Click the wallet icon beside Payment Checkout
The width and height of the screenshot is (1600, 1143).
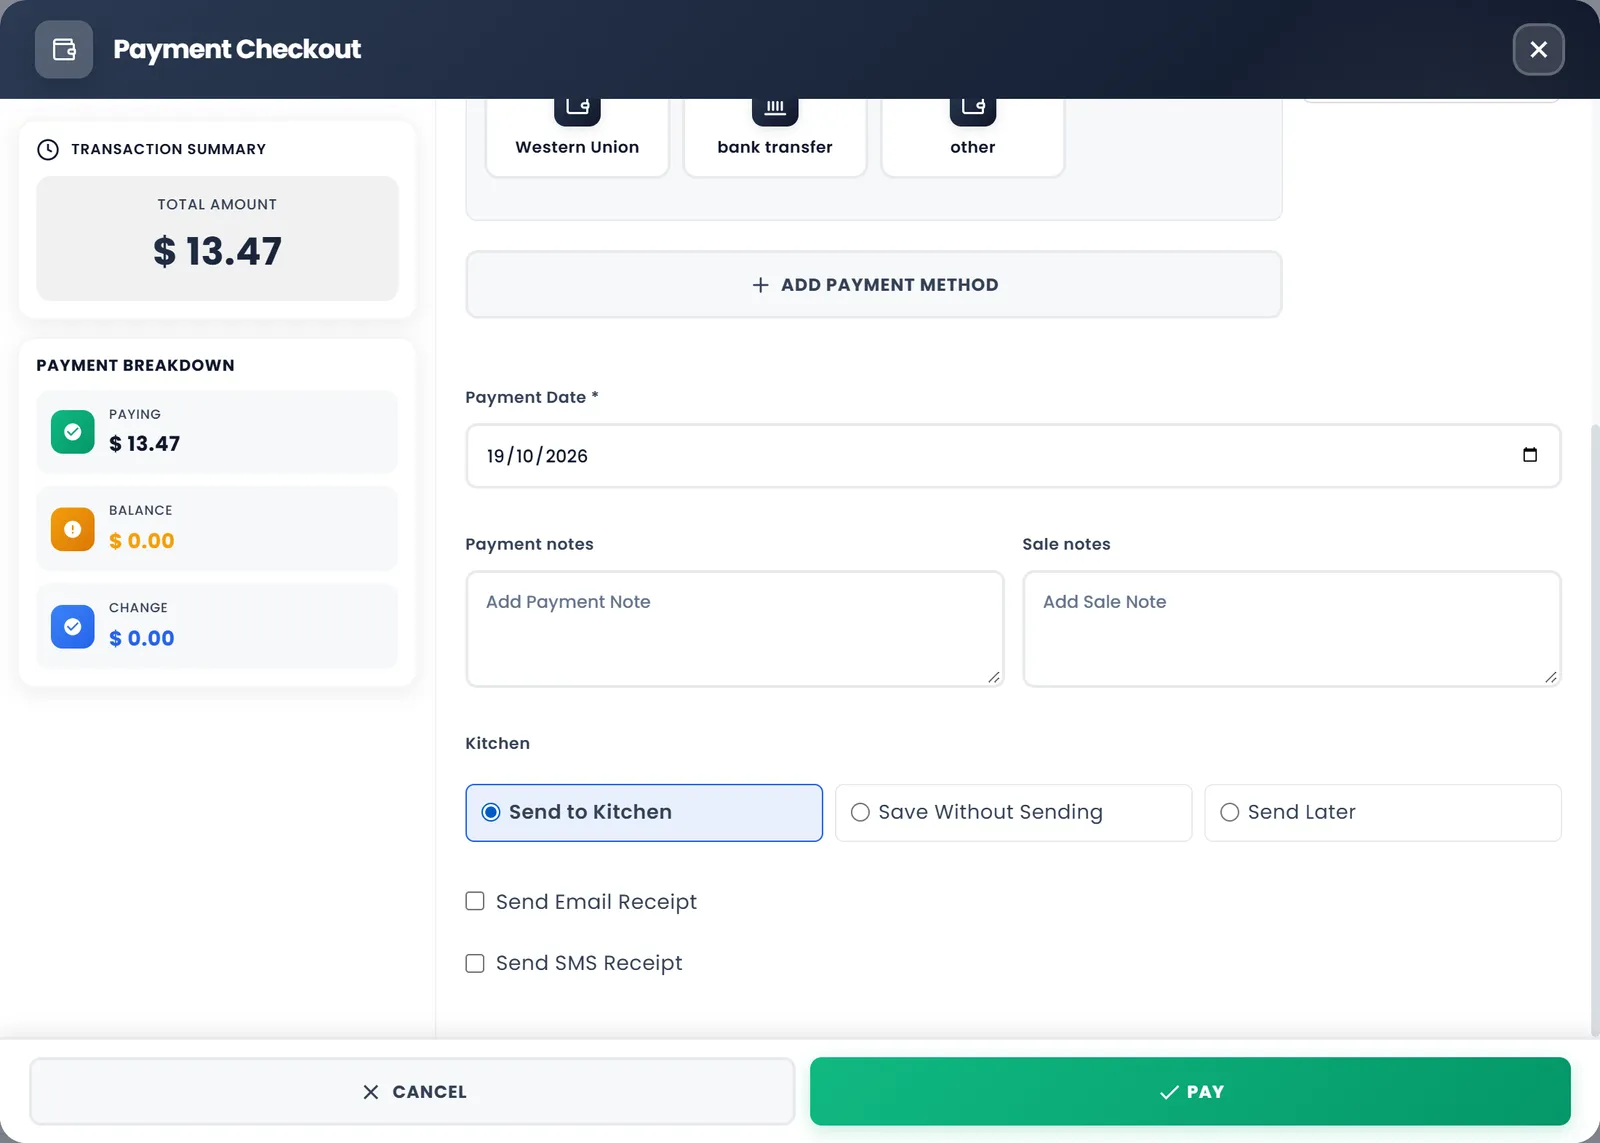coord(64,49)
